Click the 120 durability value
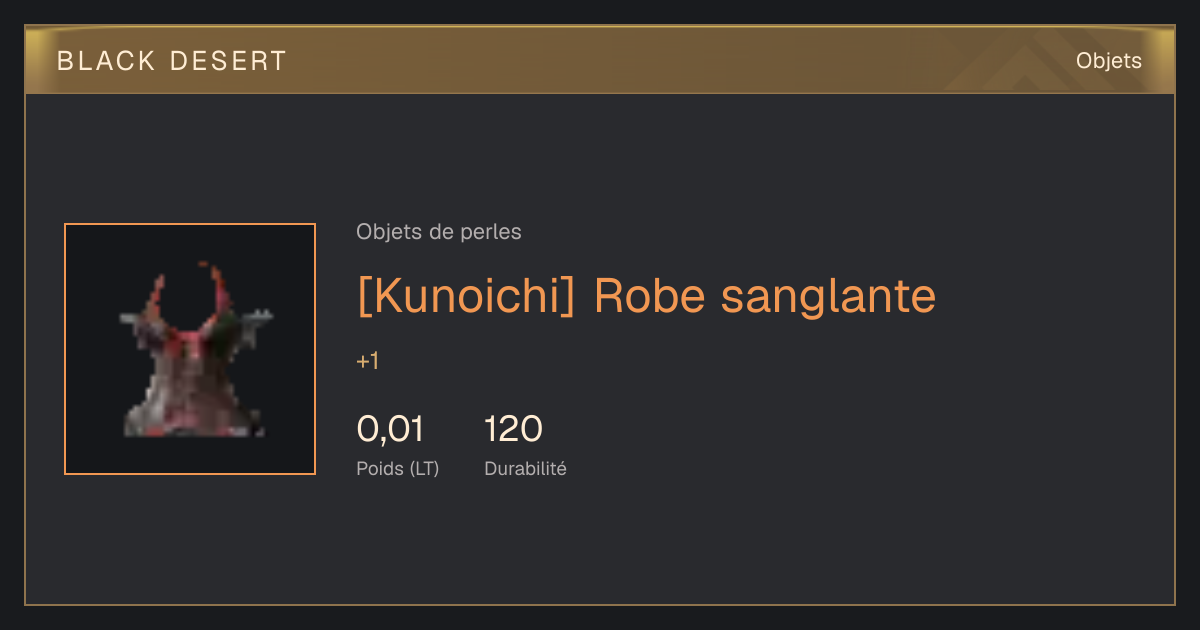The height and width of the screenshot is (630, 1200). [x=513, y=429]
